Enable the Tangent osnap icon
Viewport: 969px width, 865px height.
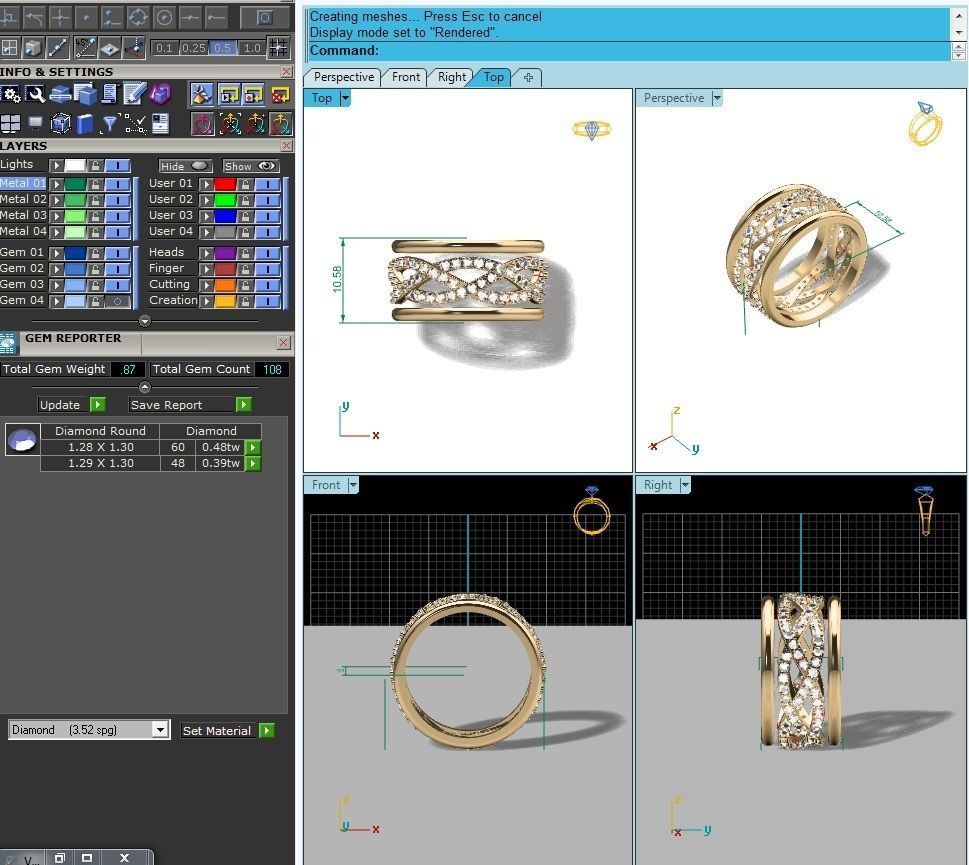(34, 17)
